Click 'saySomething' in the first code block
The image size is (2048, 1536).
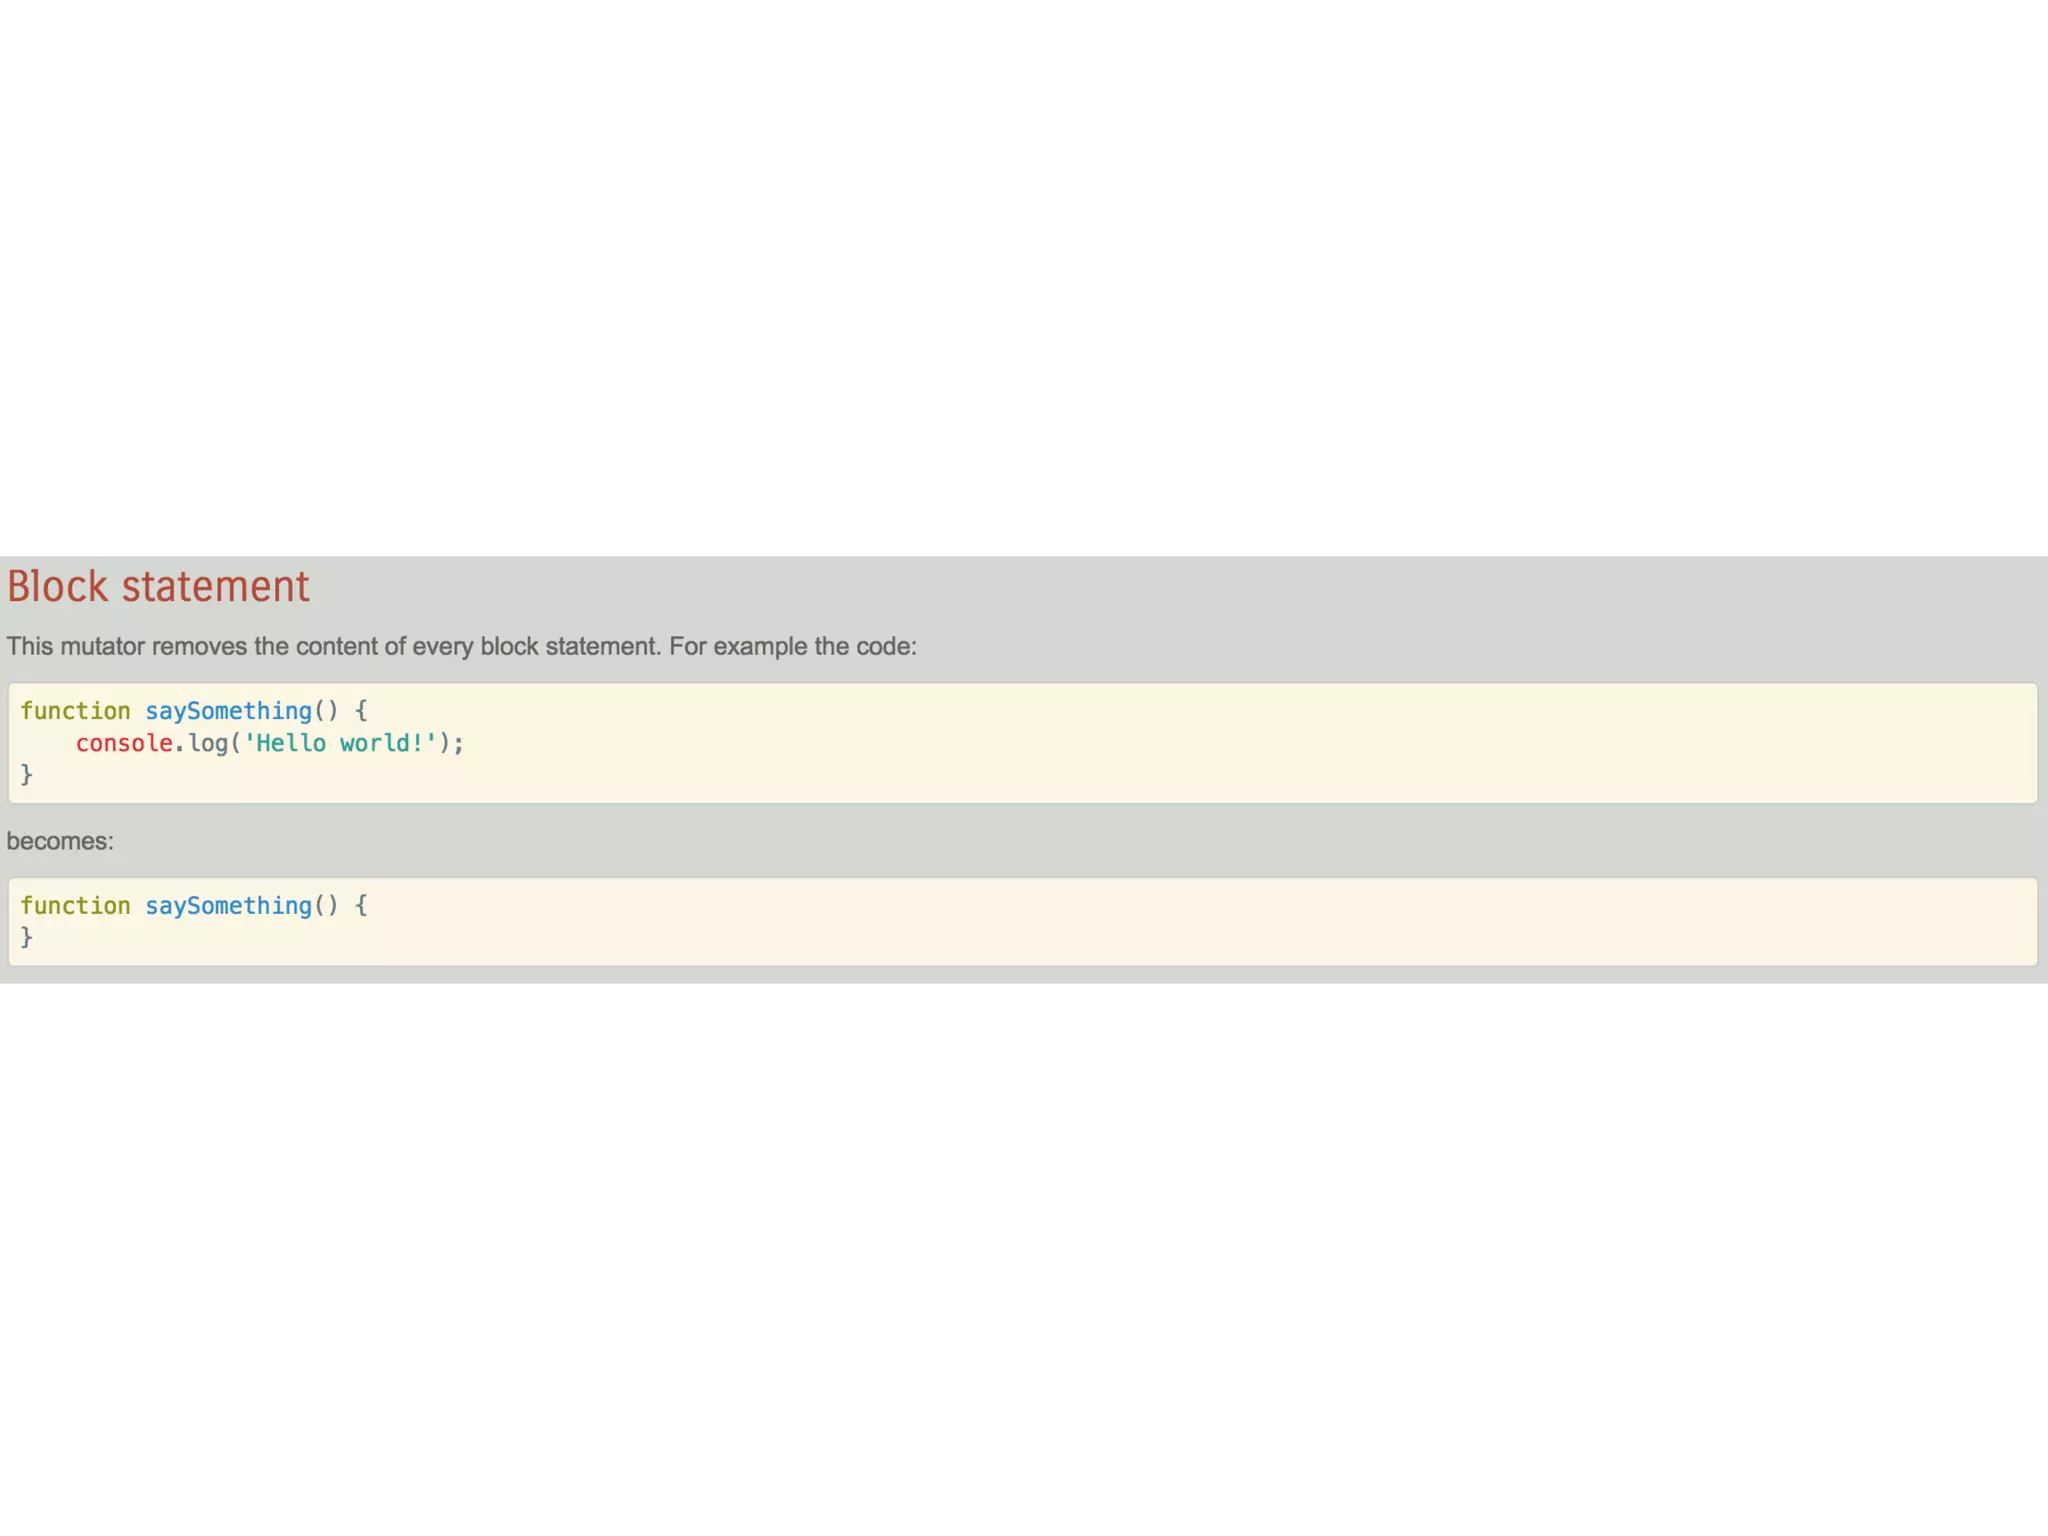click(x=228, y=711)
